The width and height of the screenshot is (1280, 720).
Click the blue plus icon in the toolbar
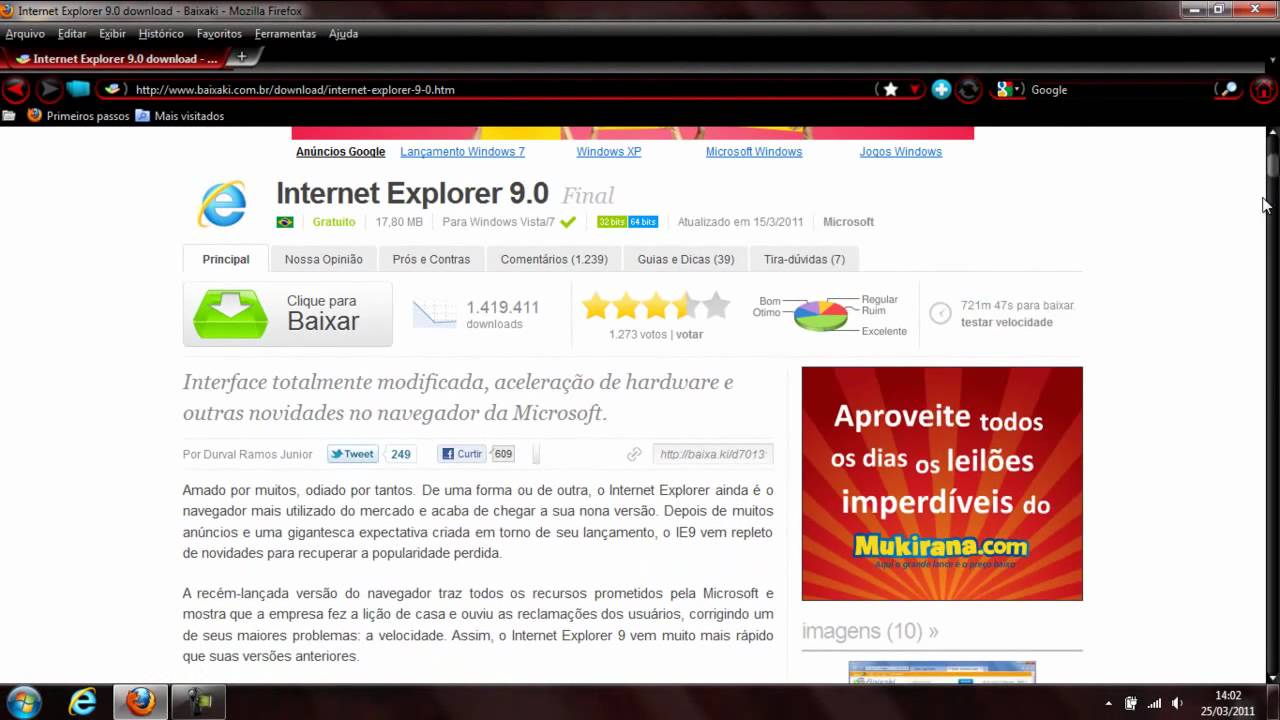pyautogui.click(x=941, y=89)
